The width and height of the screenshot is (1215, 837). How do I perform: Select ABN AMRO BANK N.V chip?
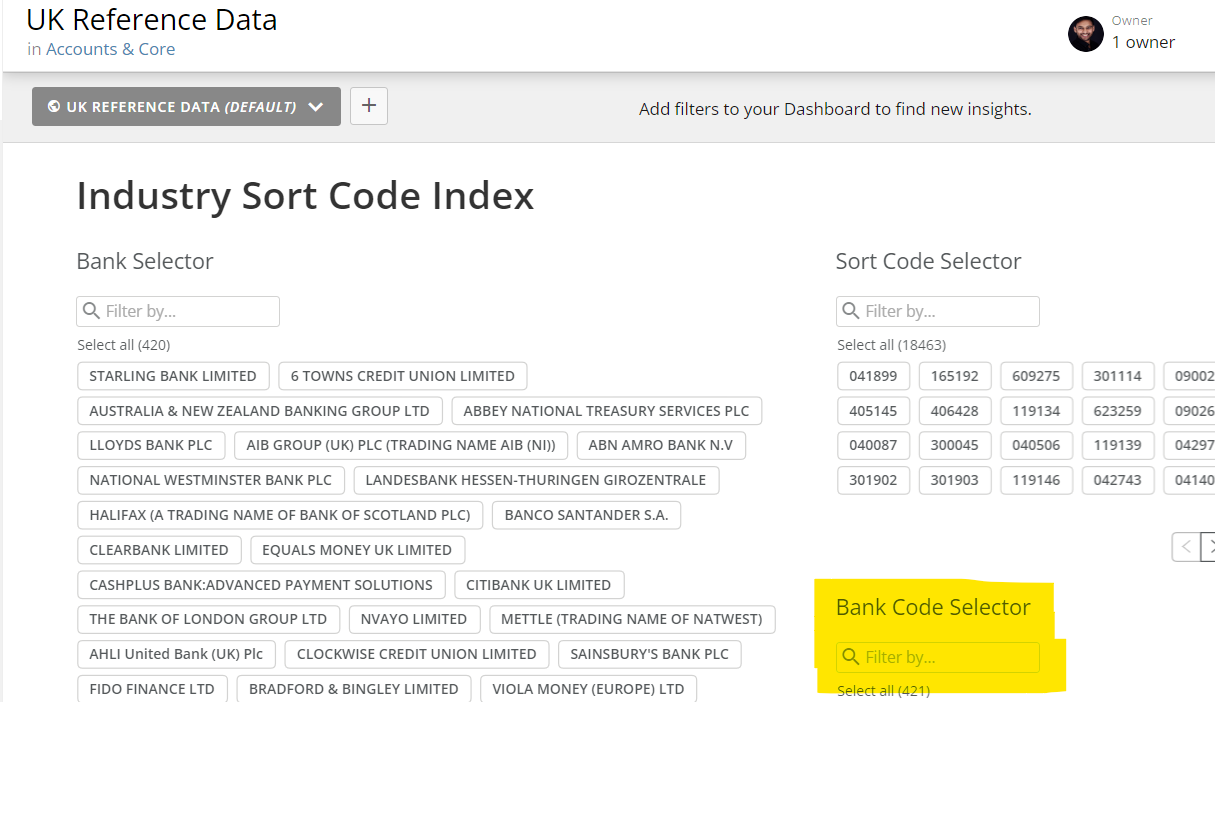click(x=661, y=445)
